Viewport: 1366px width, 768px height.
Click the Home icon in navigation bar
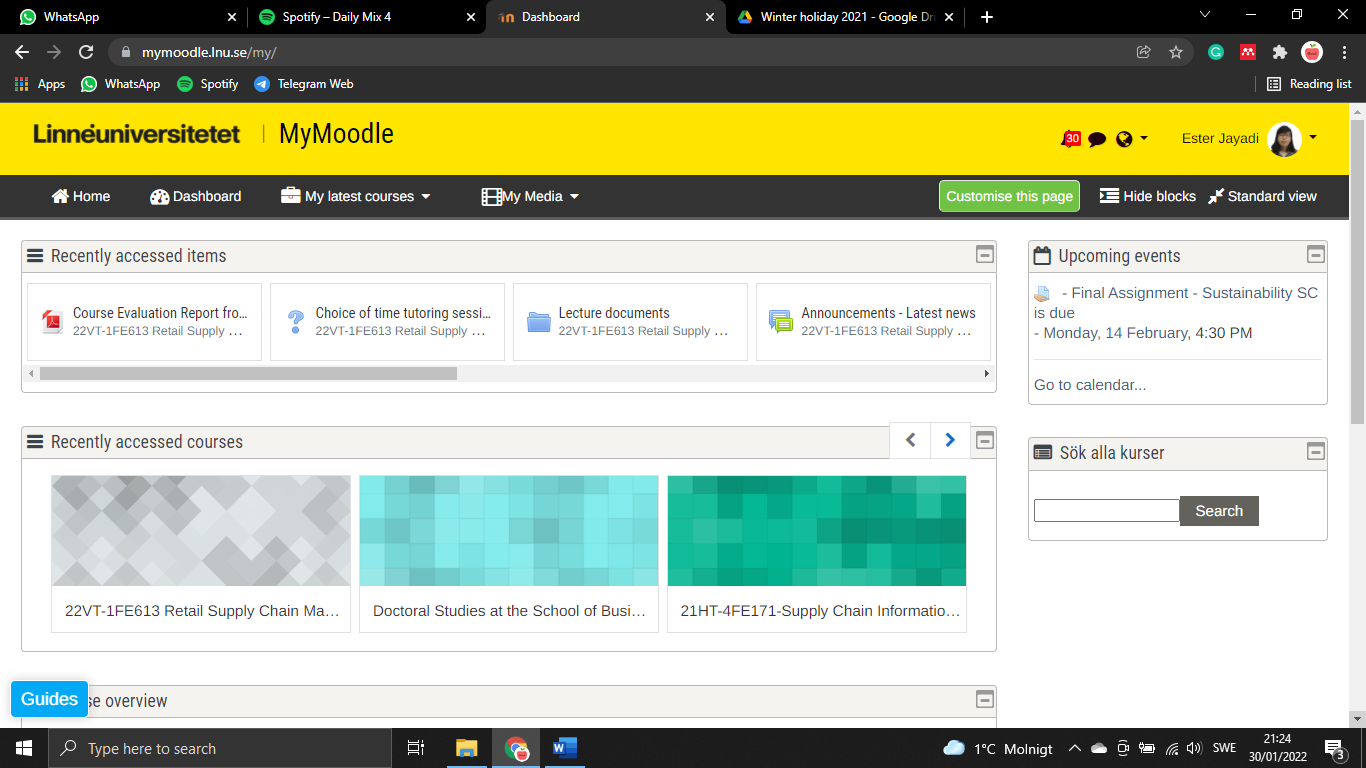[61, 196]
